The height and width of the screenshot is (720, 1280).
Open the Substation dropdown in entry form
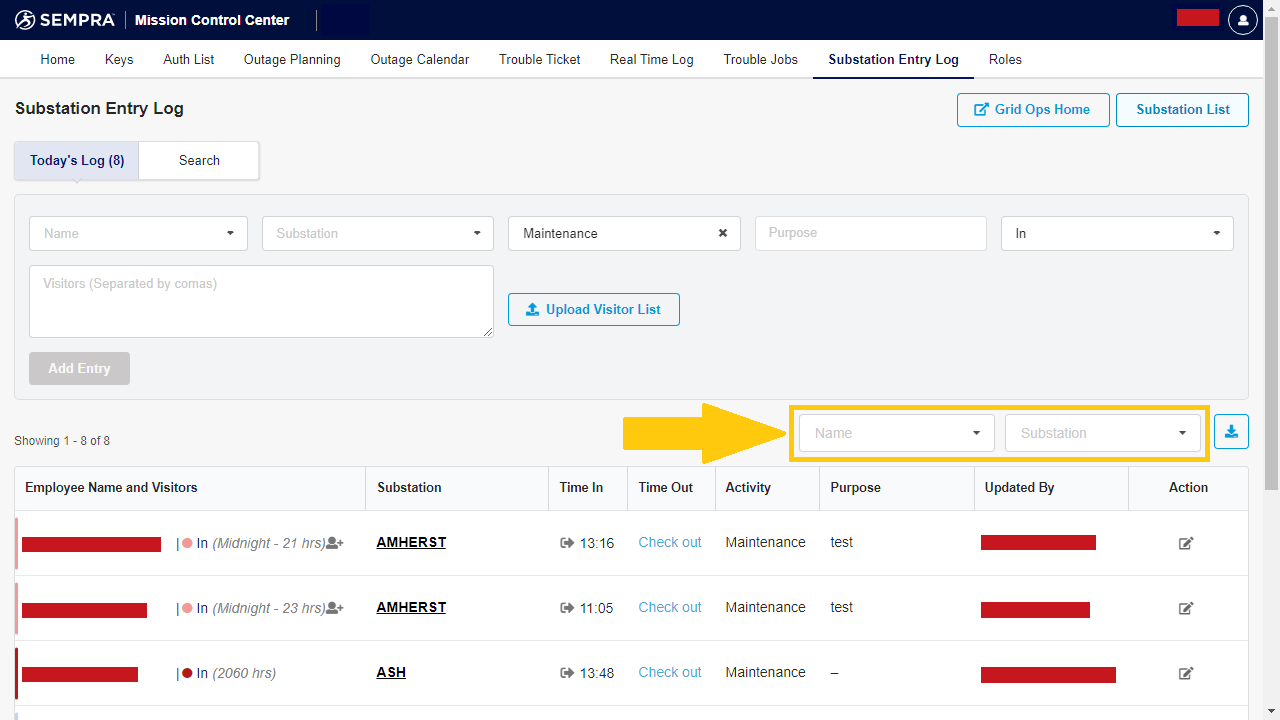tap(377, 233)
